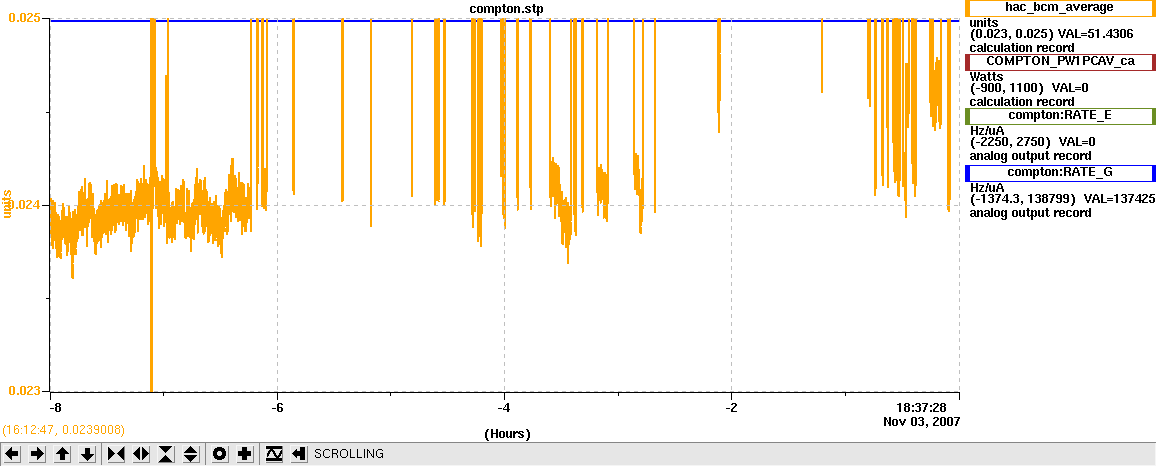The width and height of the screenshot is (1156, 466).
Task: Shift the plot down with the down arrow
Action: coord(88,454)
